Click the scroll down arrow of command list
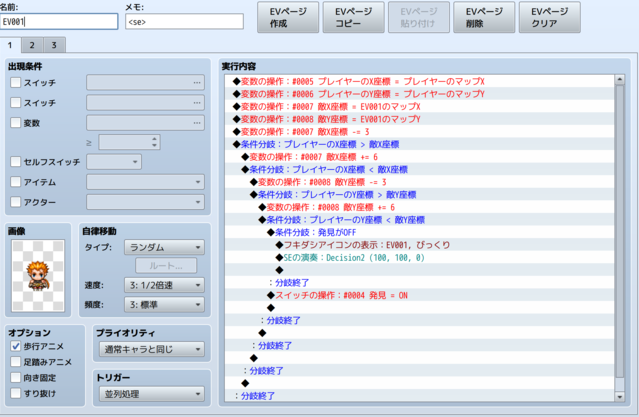This screenshot has height=417, width=639. pyautogui.click(x=620, y=396)
